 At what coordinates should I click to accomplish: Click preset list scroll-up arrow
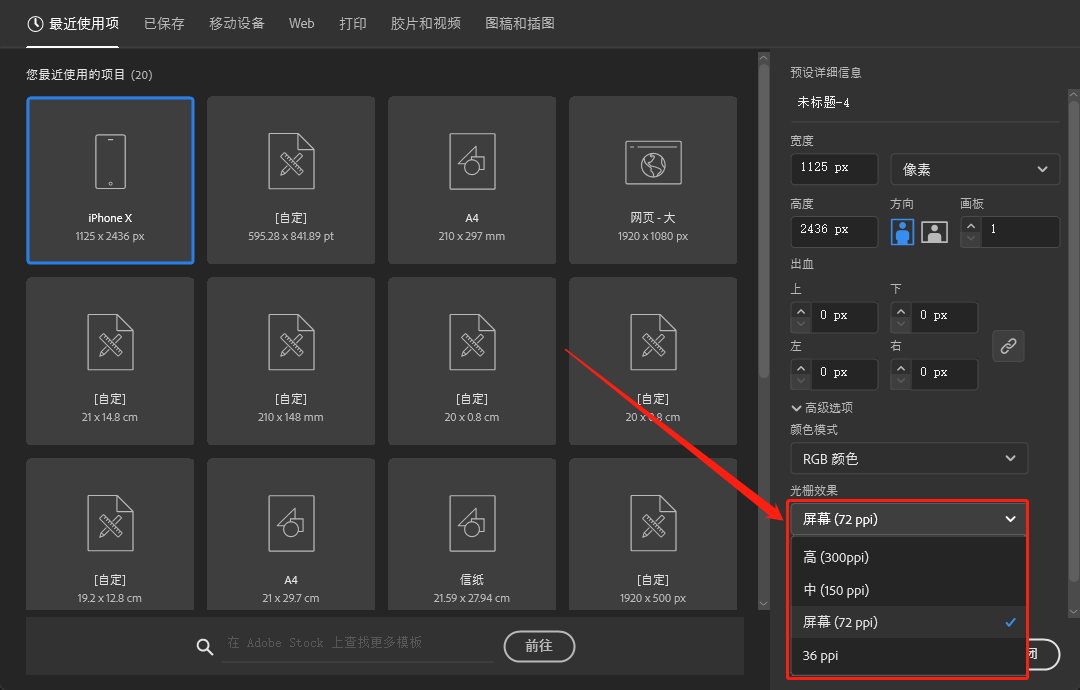click(763, 59)
